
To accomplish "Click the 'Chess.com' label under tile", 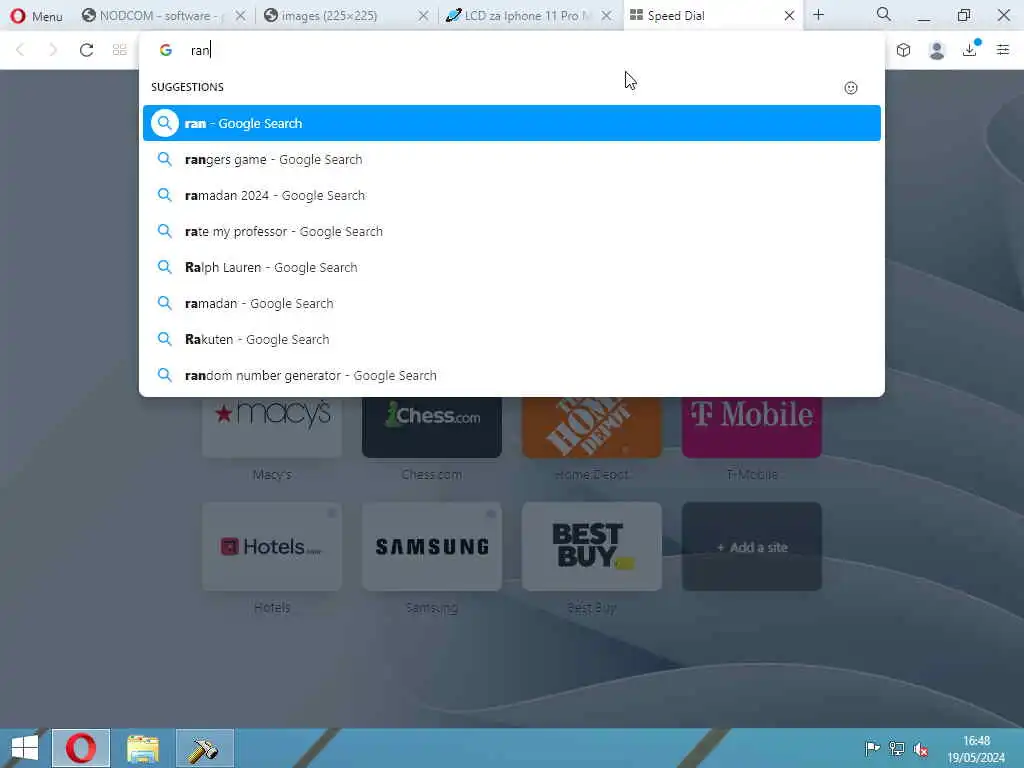I will pyautogui.click(x=432, y=475).
